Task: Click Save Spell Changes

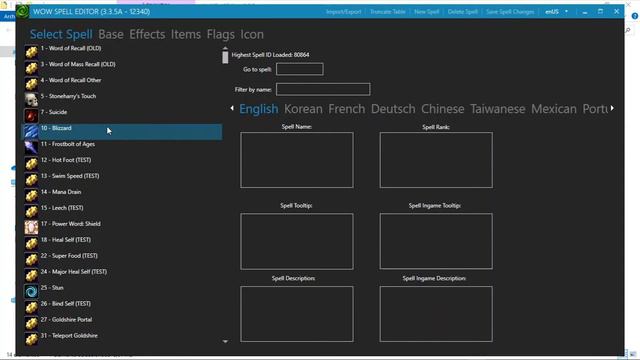Action: (510, 12)
